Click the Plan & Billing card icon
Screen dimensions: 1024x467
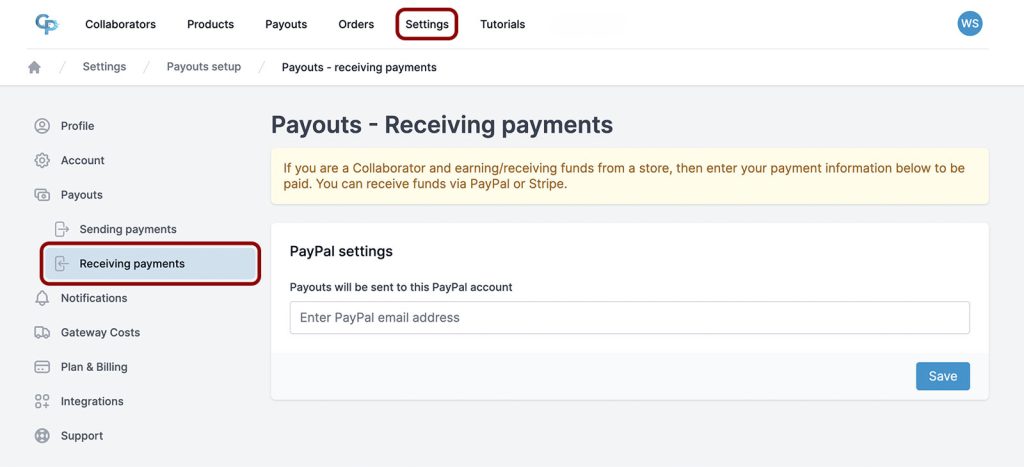pos(42,367)
